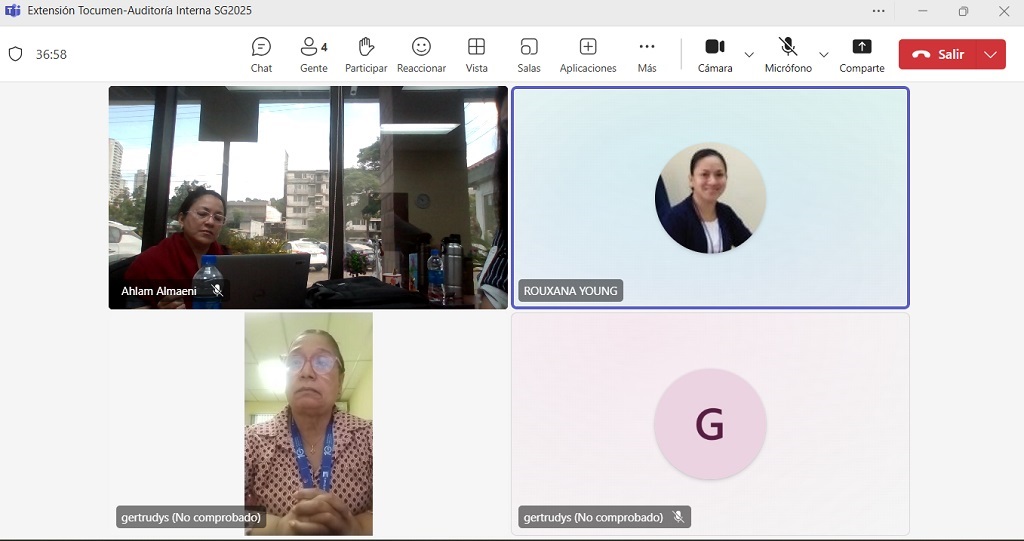This screenshot has width=1024, height=541.
Task: Raise hand with Participar button
Action: (366, 54)
